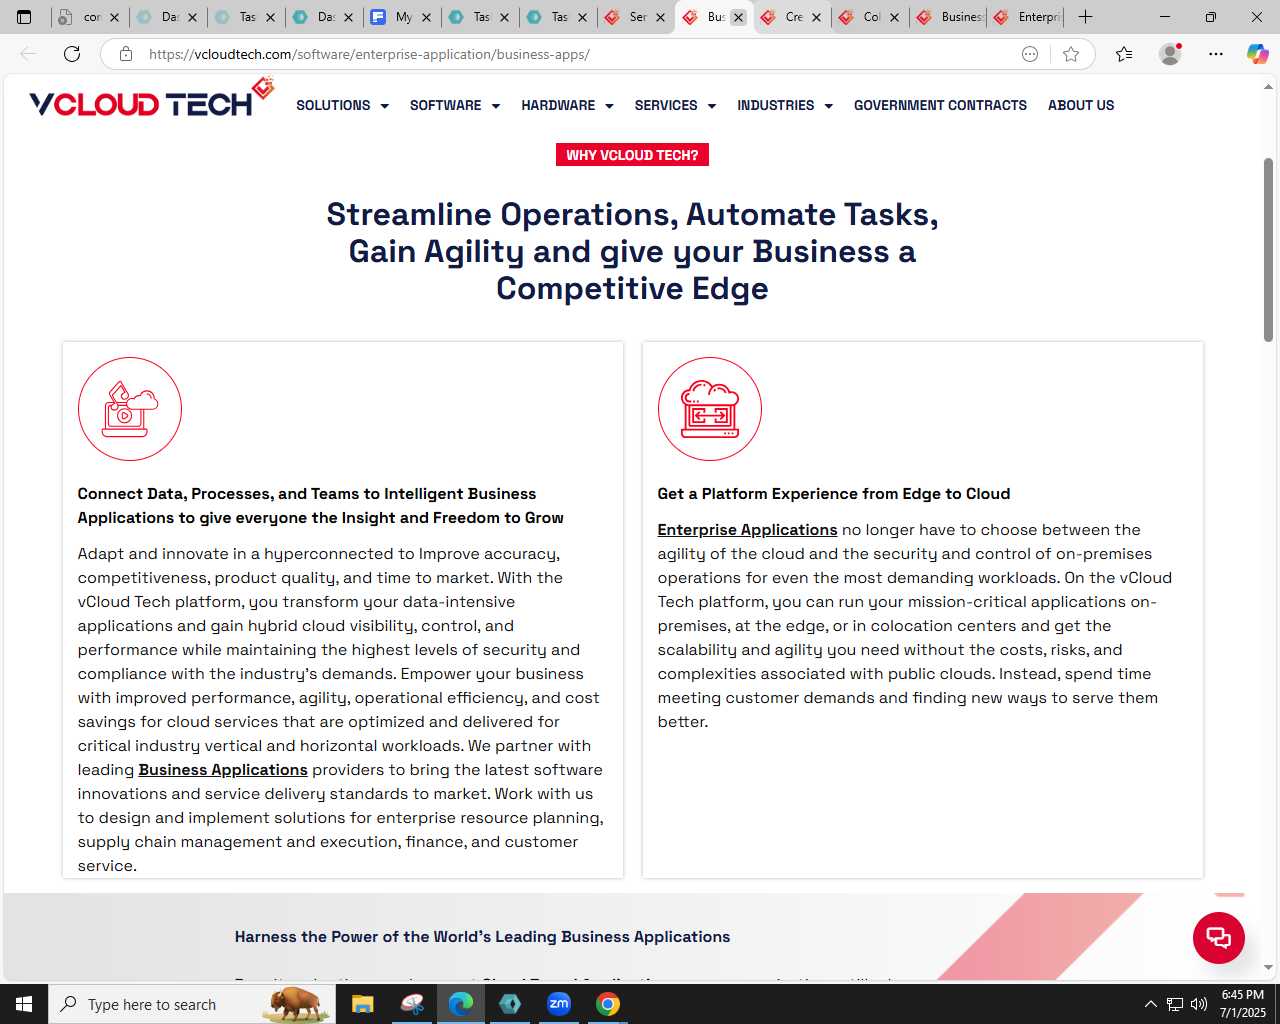Show hidden system tray icons
1280x1024 pixels.
(x=1150, y=1004)
